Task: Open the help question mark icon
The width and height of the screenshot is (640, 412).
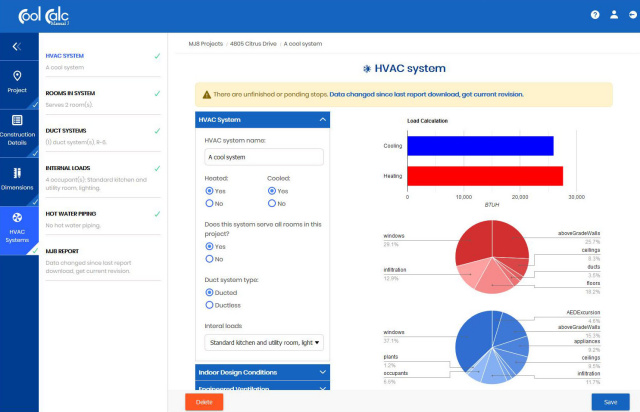Action: (595, 15)
